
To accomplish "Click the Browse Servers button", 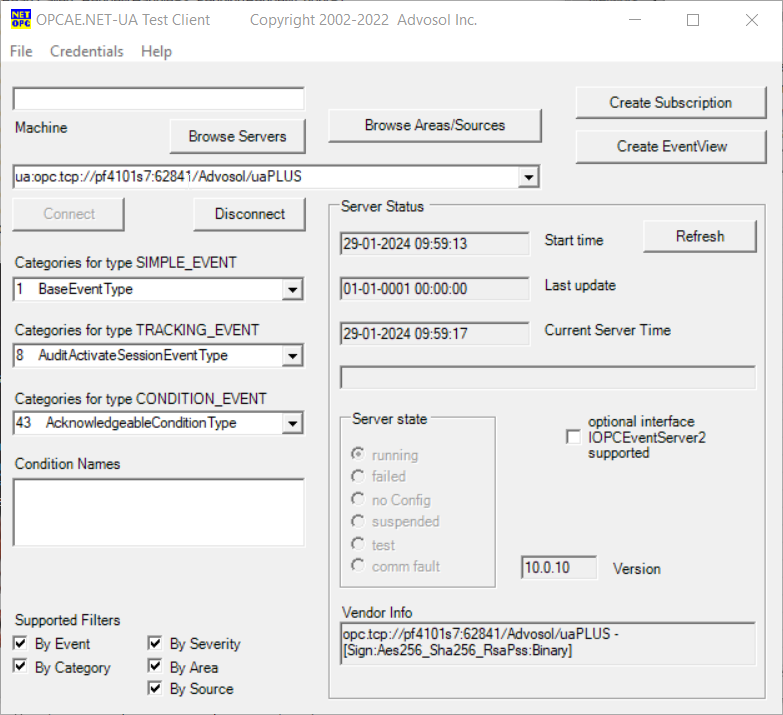I will (237, 136).
